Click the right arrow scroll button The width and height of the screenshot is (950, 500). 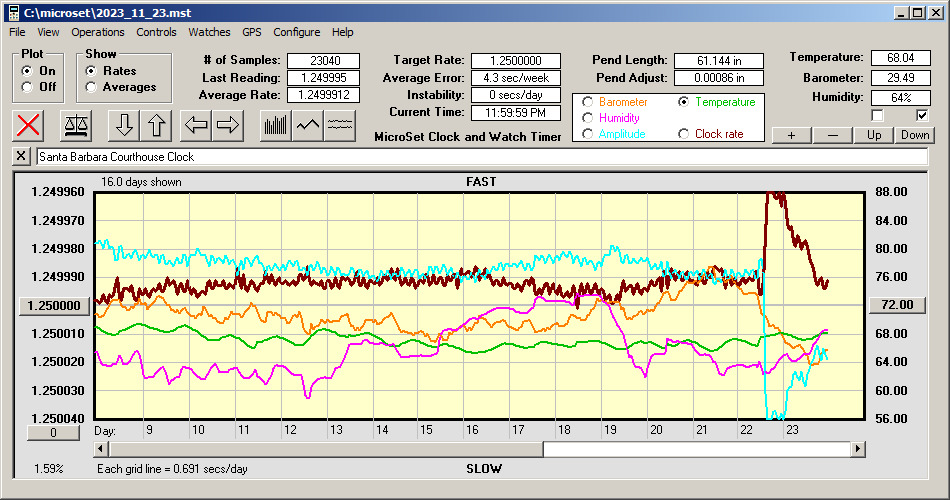[x=228, y=125]
